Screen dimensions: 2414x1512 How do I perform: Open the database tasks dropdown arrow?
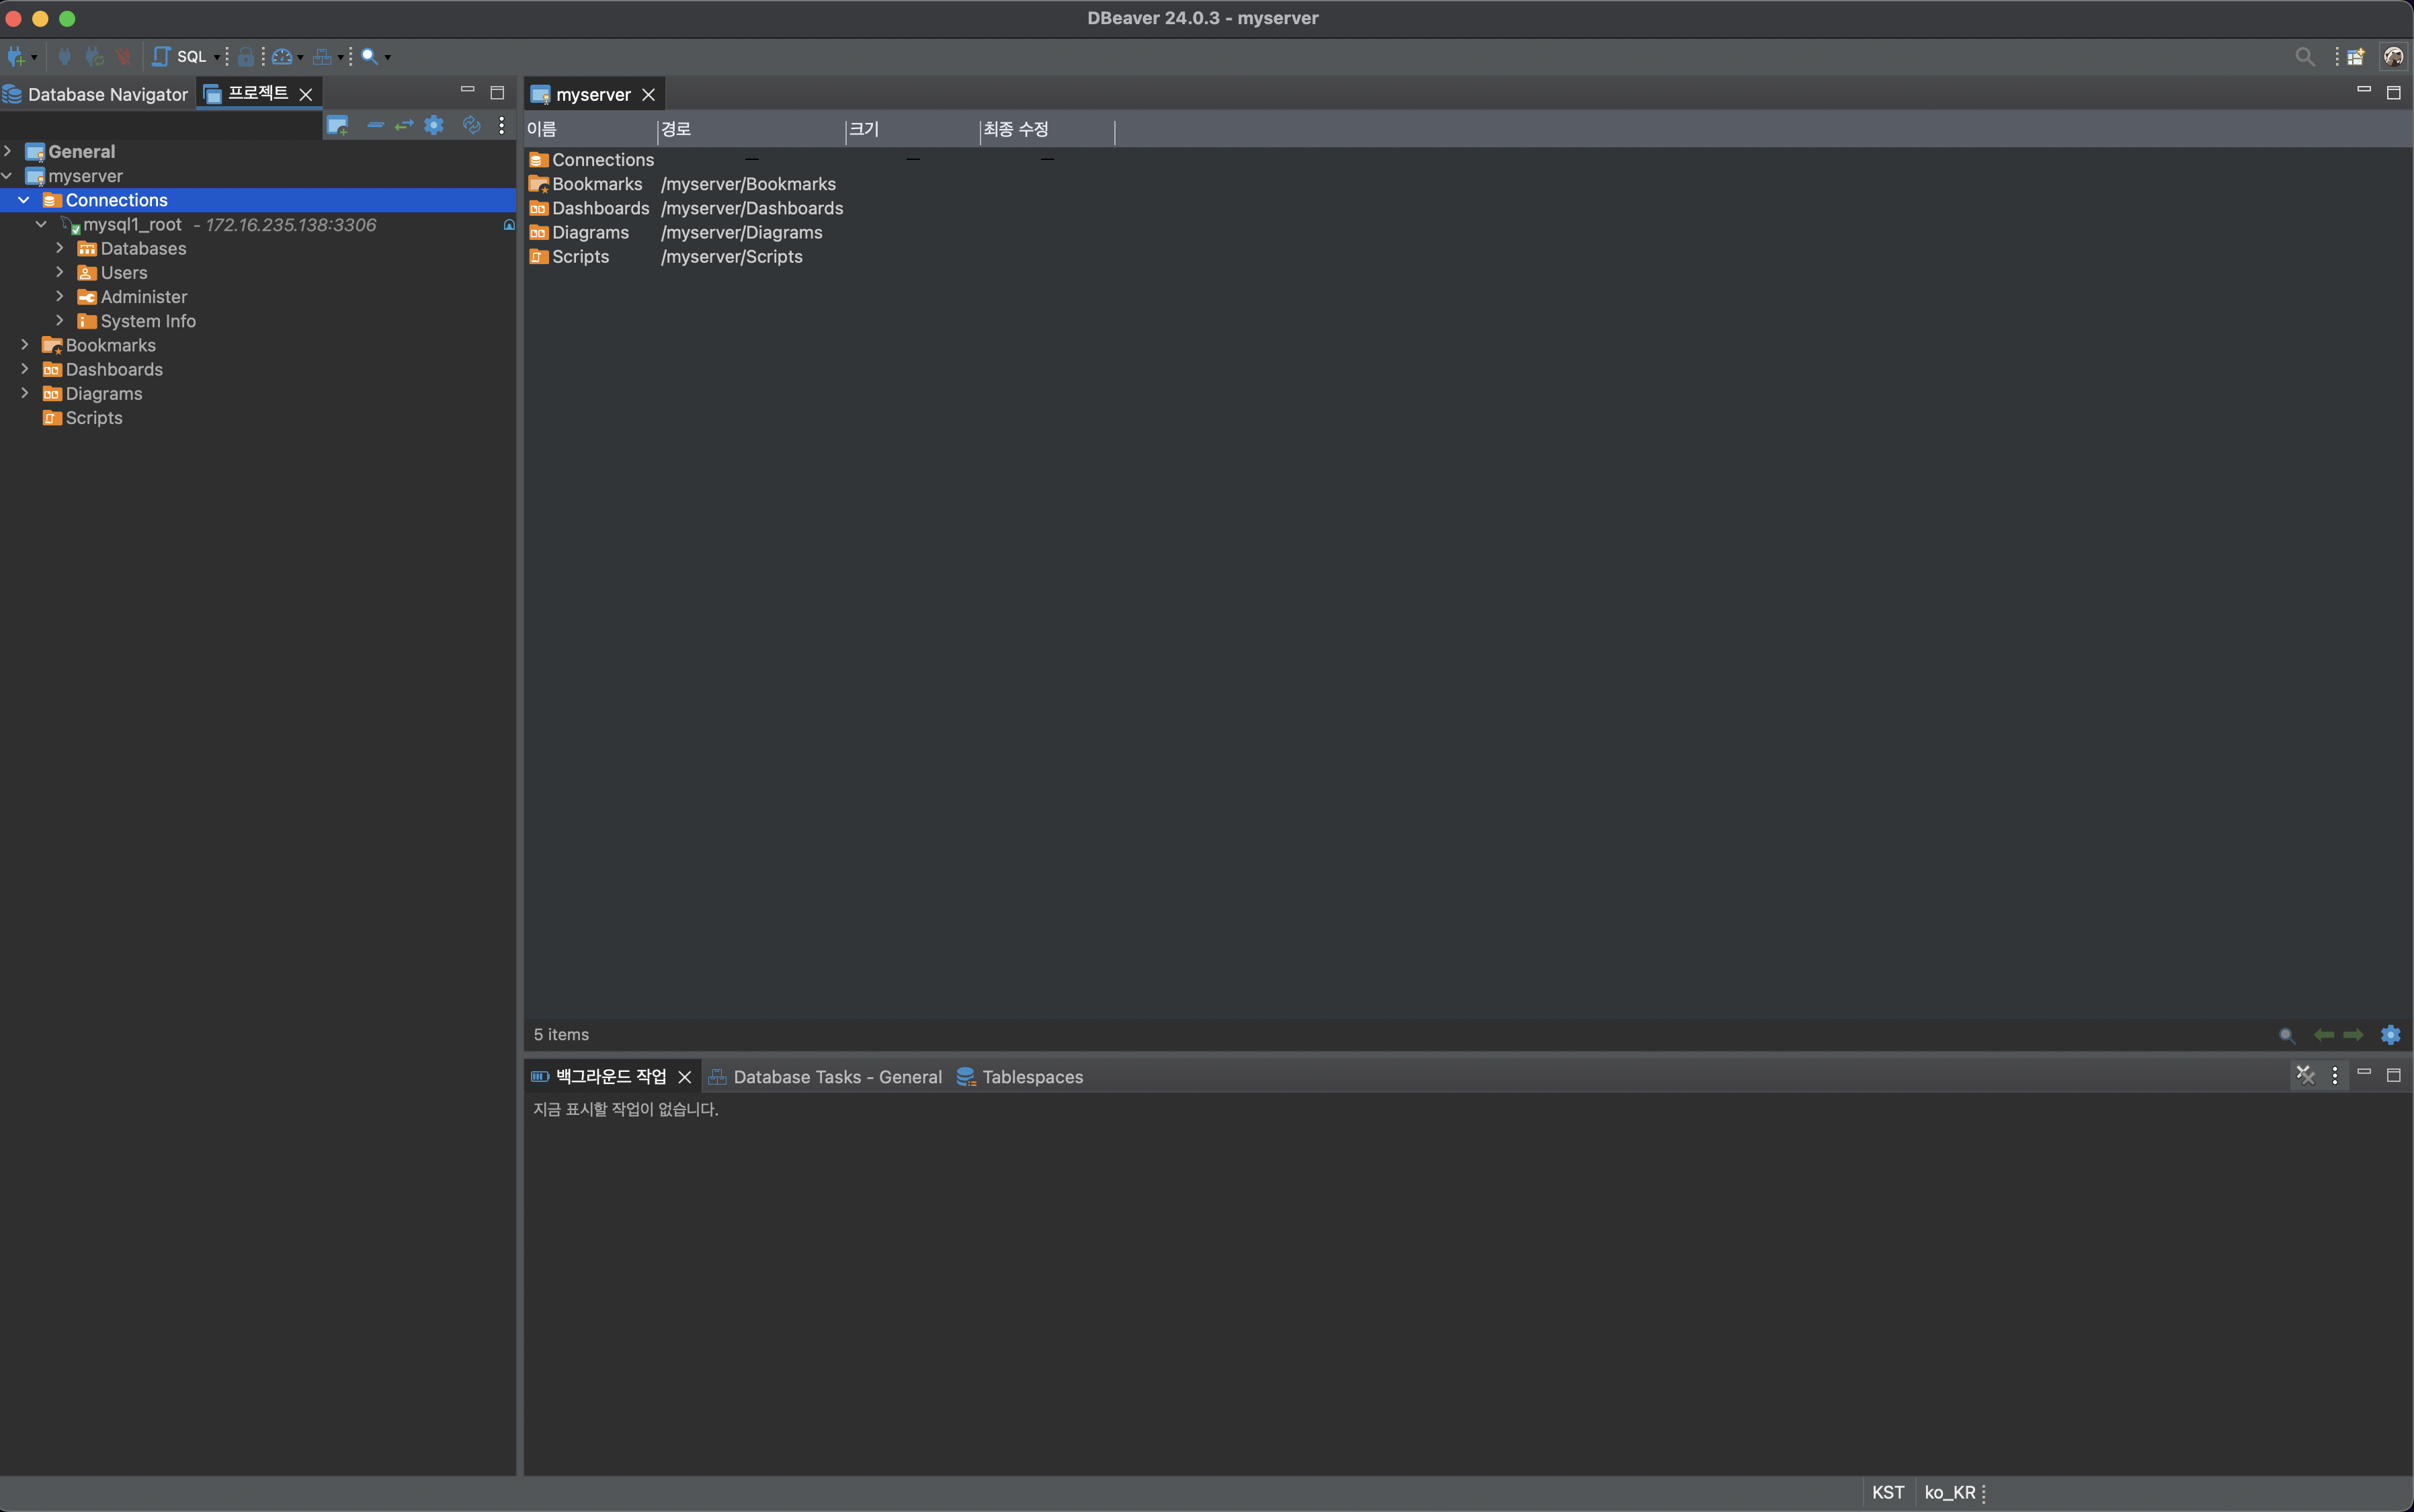(x=340, y=58)
